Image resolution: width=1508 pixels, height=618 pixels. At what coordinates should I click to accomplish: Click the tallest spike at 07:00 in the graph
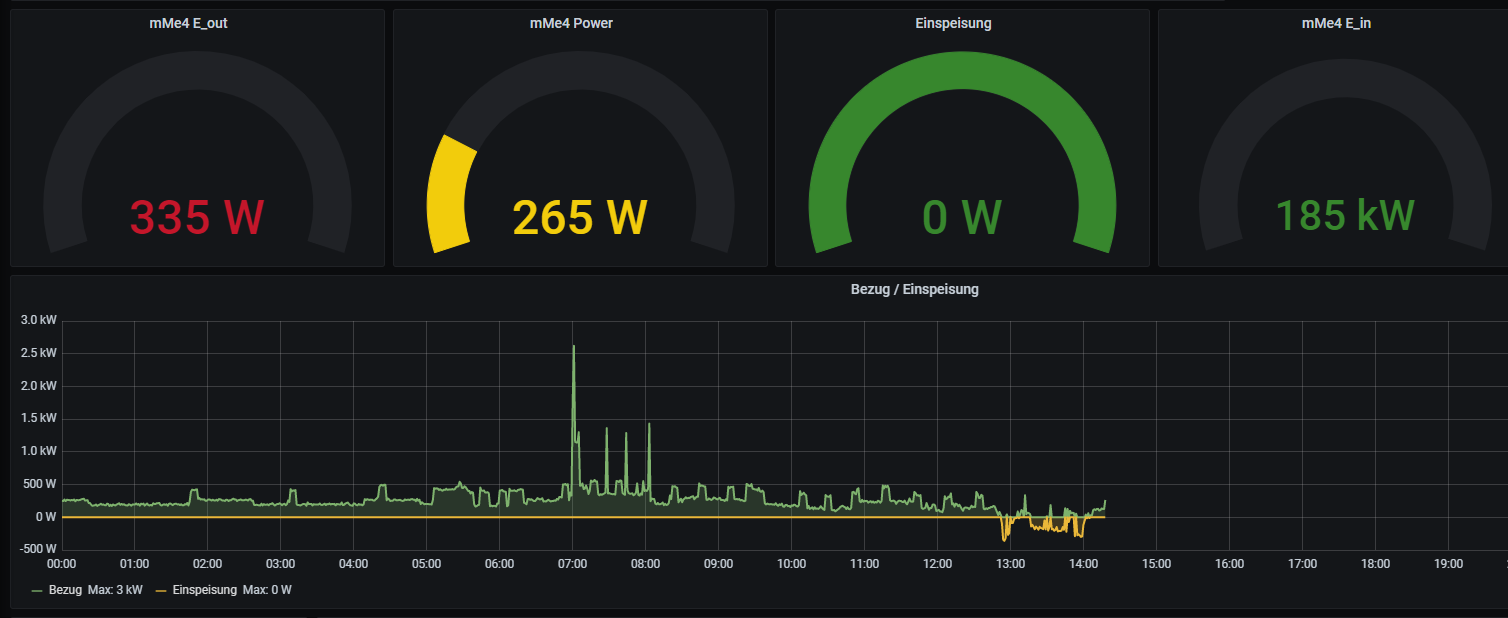pos(573,350)
